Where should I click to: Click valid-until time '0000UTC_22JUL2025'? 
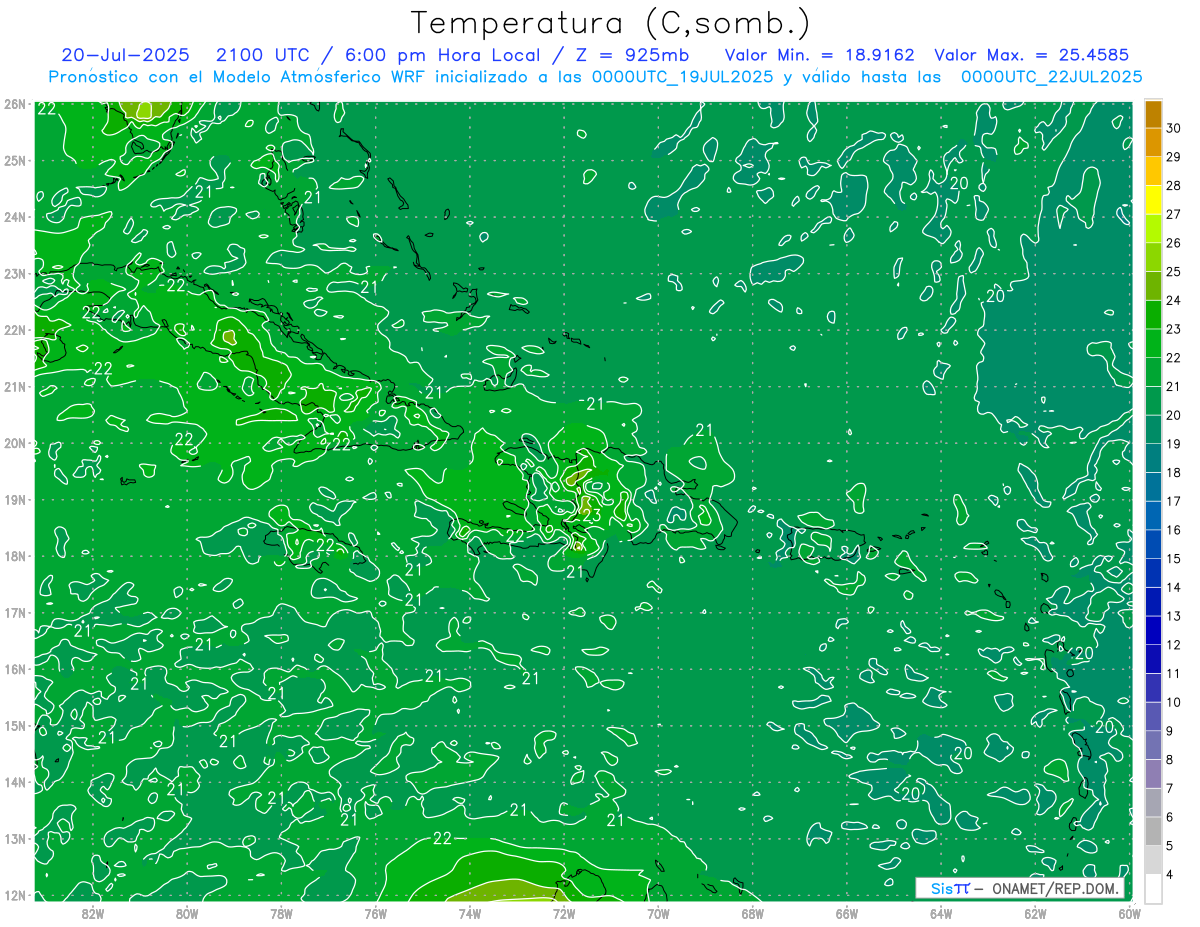pos(1052,76)
